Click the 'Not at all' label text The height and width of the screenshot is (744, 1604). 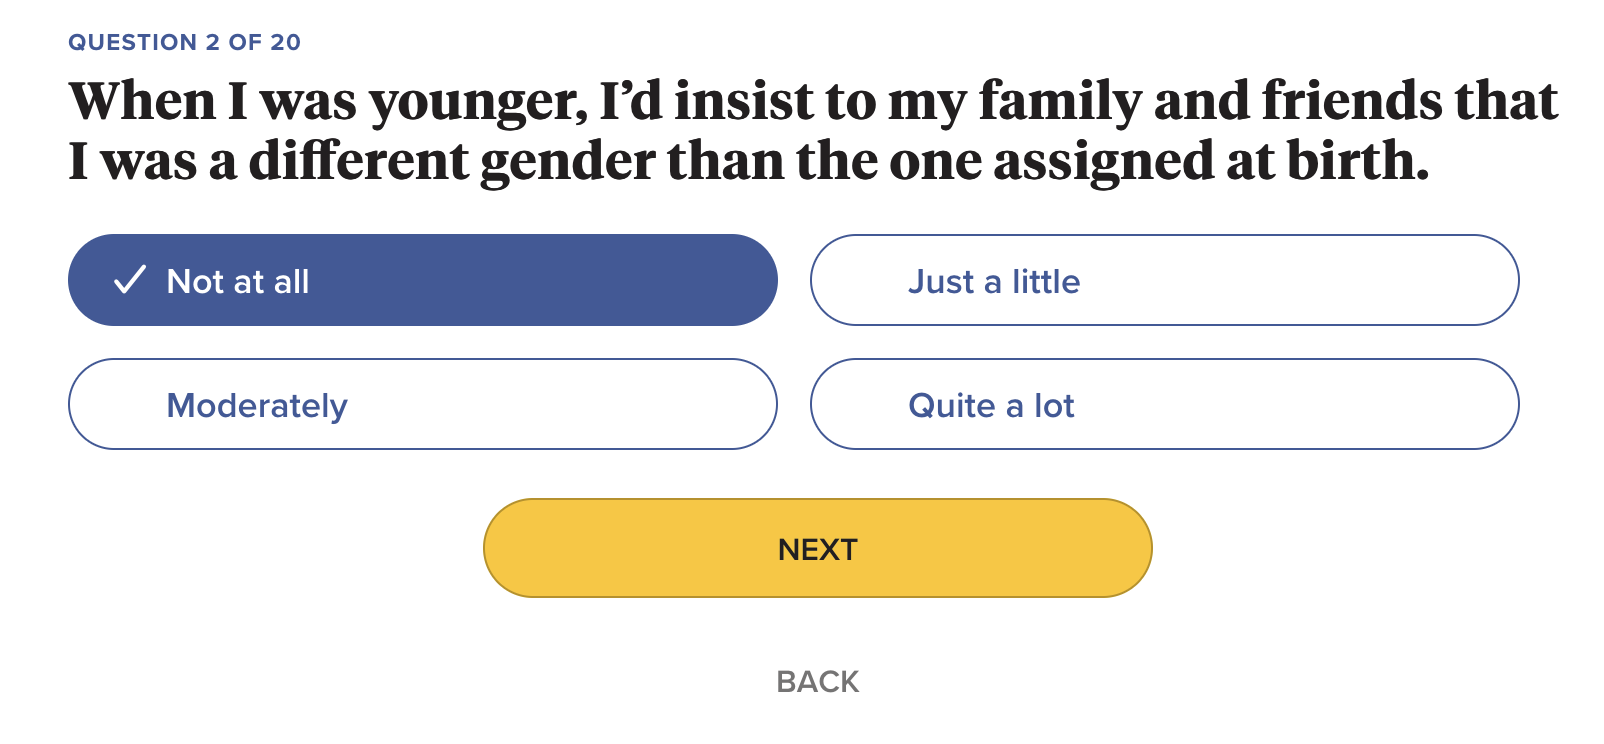[x=238, y=282]
